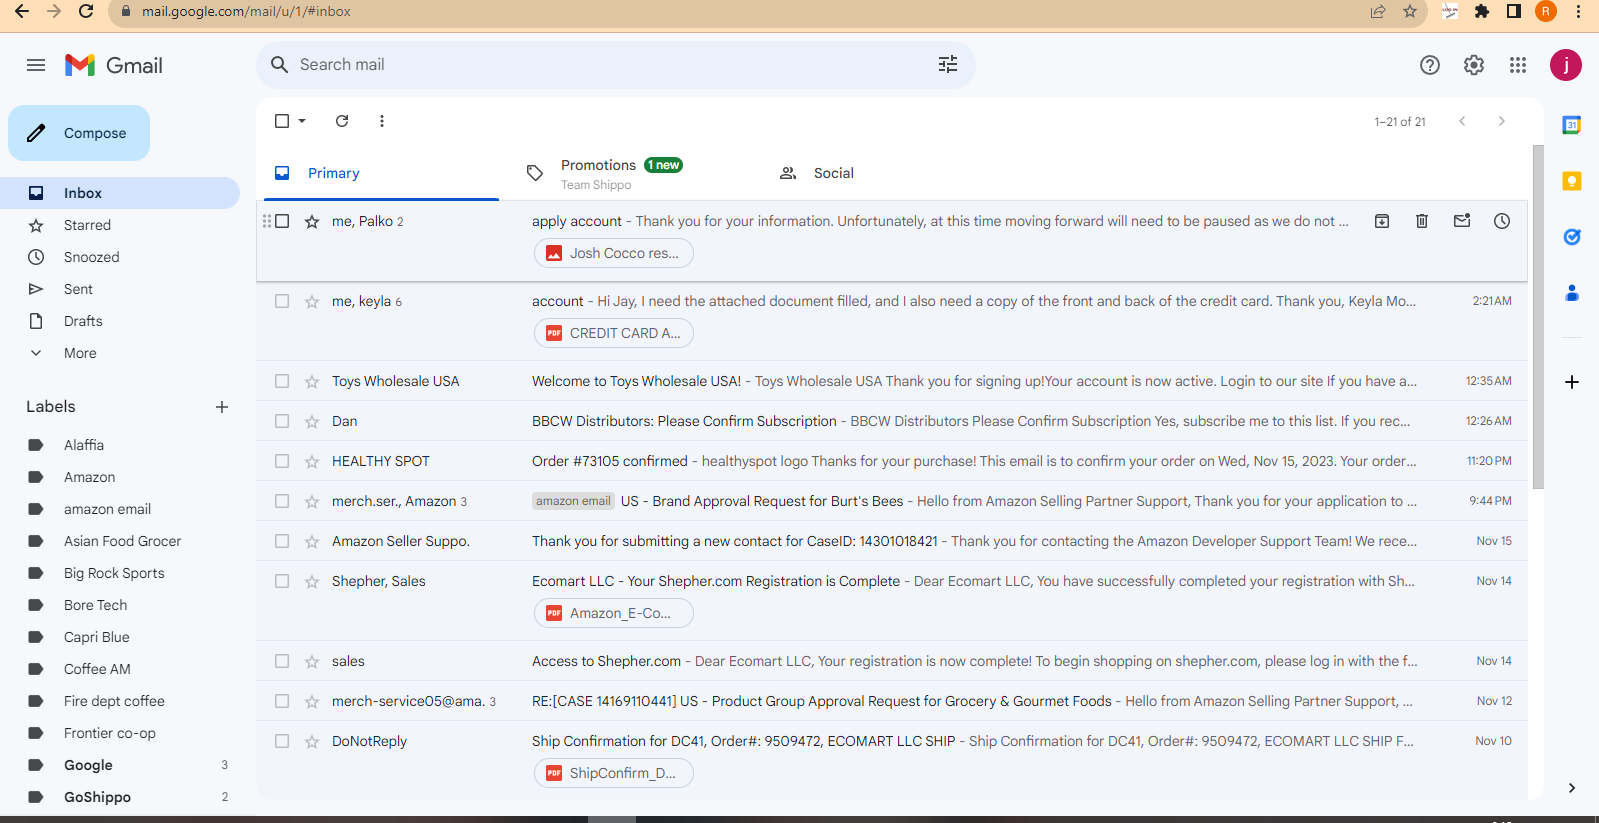
Task: Refresh the inbox
Action: (342, 121)
